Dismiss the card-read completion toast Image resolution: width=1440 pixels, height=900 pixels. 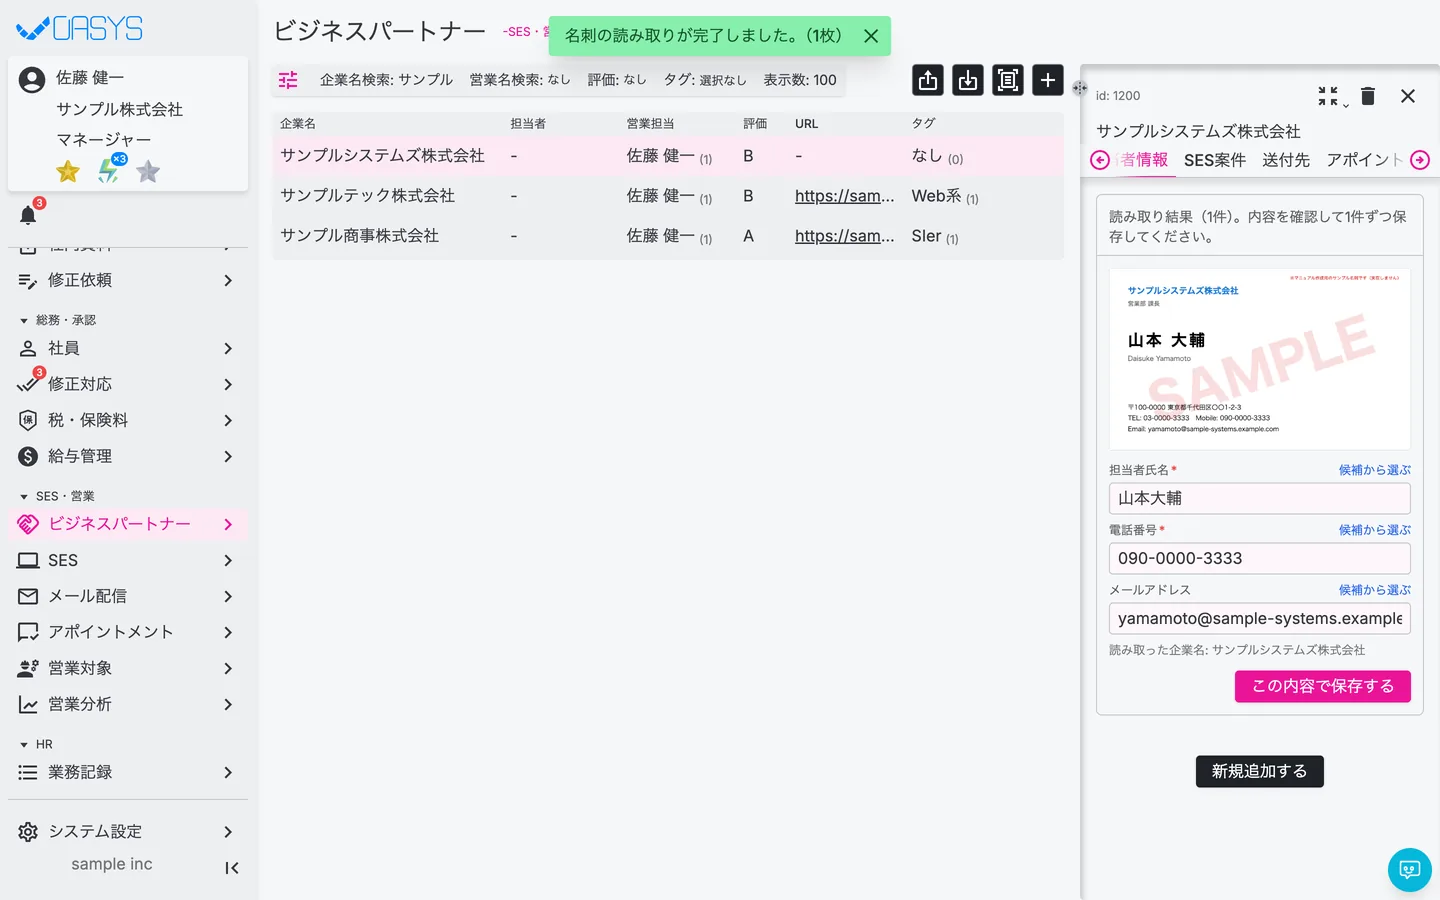pyautogui.click(x=871, y=36)
